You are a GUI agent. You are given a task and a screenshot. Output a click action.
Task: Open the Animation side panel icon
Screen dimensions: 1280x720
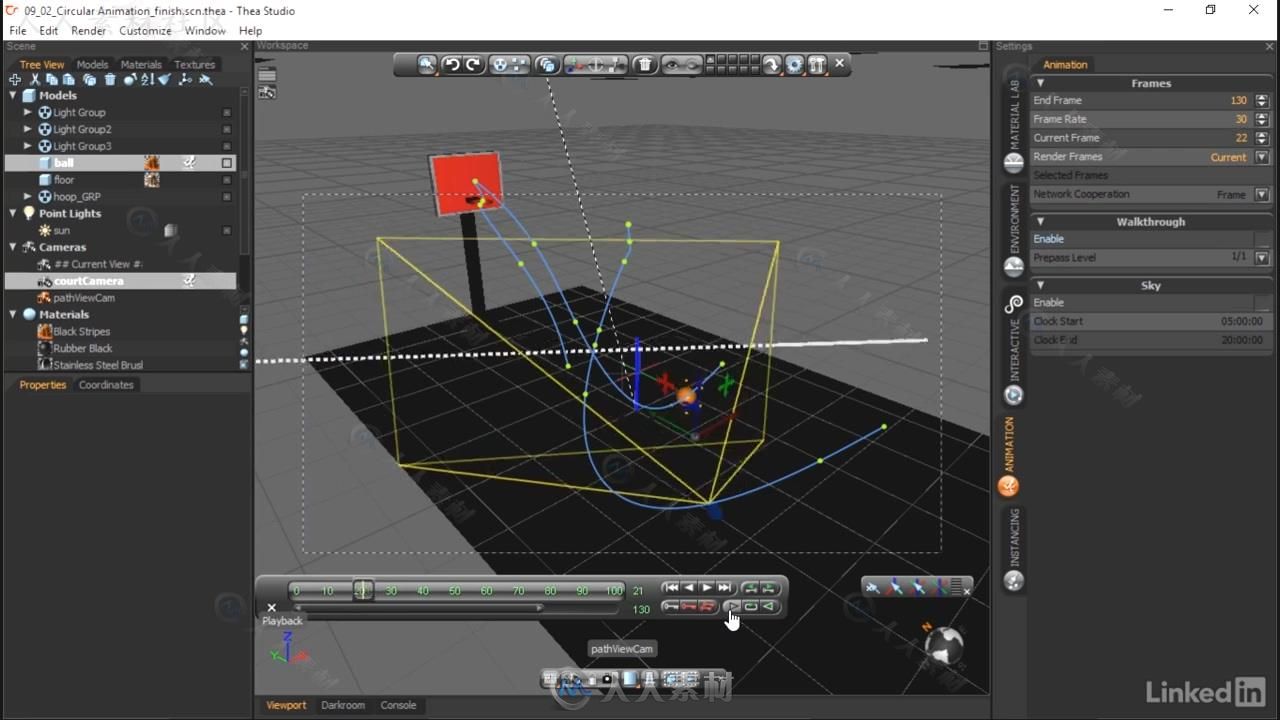coord(1010,486)
